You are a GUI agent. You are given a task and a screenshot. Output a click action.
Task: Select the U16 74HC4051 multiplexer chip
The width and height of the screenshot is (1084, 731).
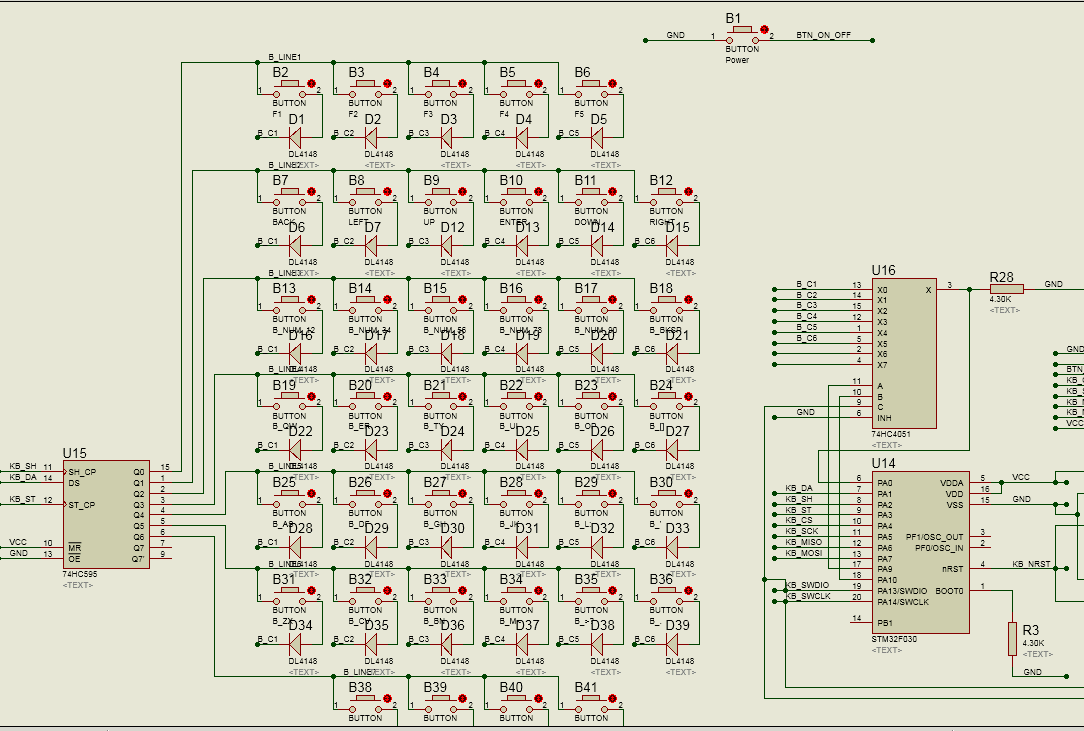click(904, 353)
